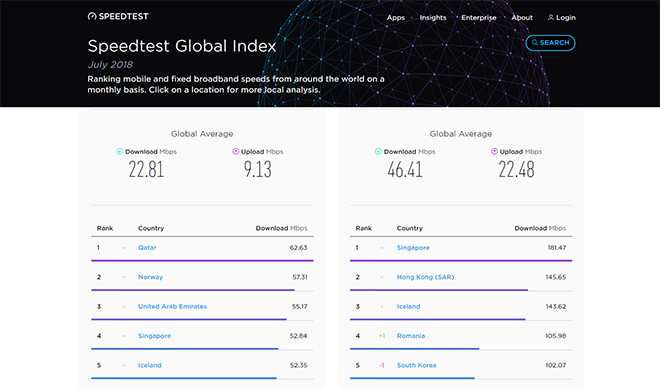This screenshot has width=660, height=389.
Task: Click the mobile Upload Mbps icon near 9.13
Action: coord(236,152)
